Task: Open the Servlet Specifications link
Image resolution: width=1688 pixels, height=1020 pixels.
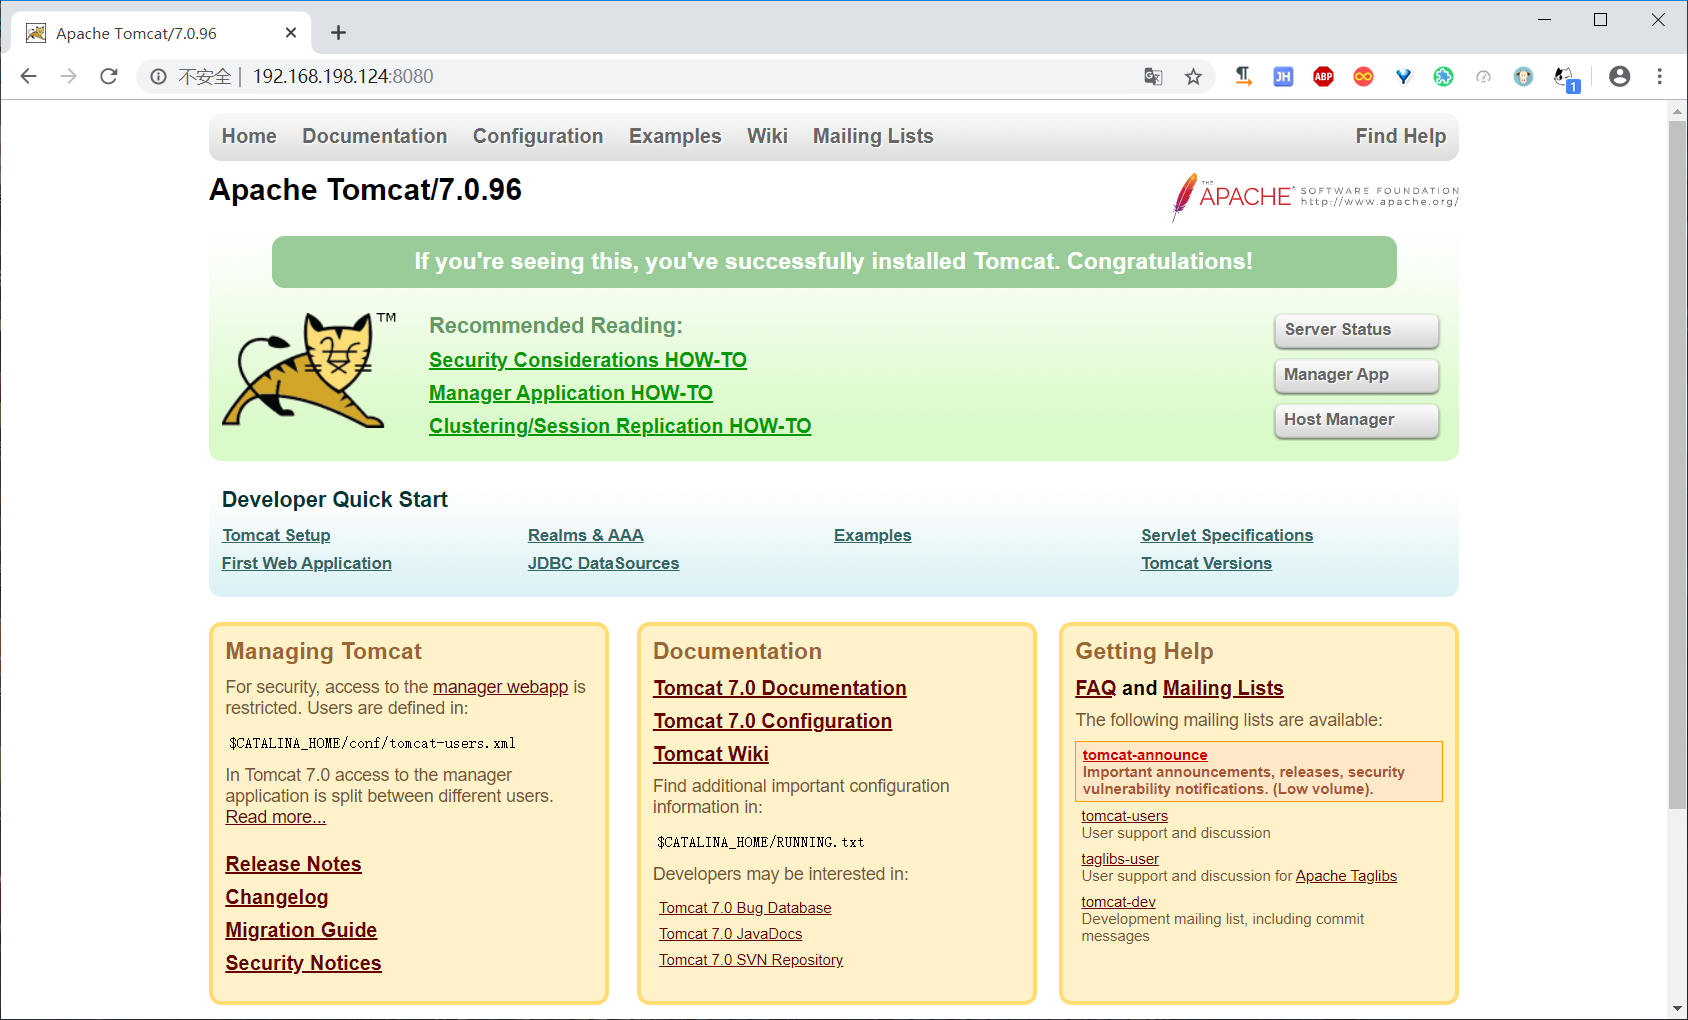Action: (1227, 535)
